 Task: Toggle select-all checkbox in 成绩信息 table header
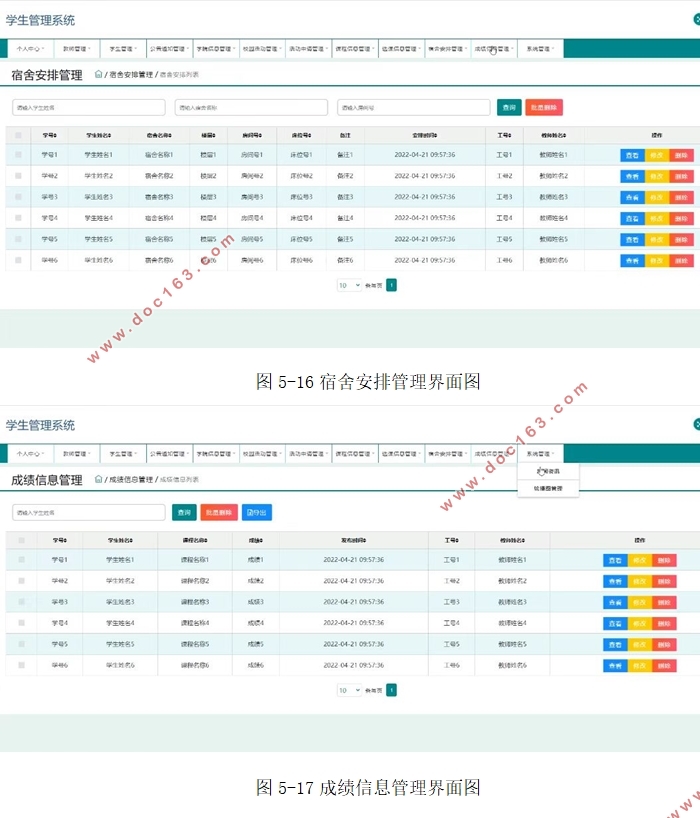21,540
